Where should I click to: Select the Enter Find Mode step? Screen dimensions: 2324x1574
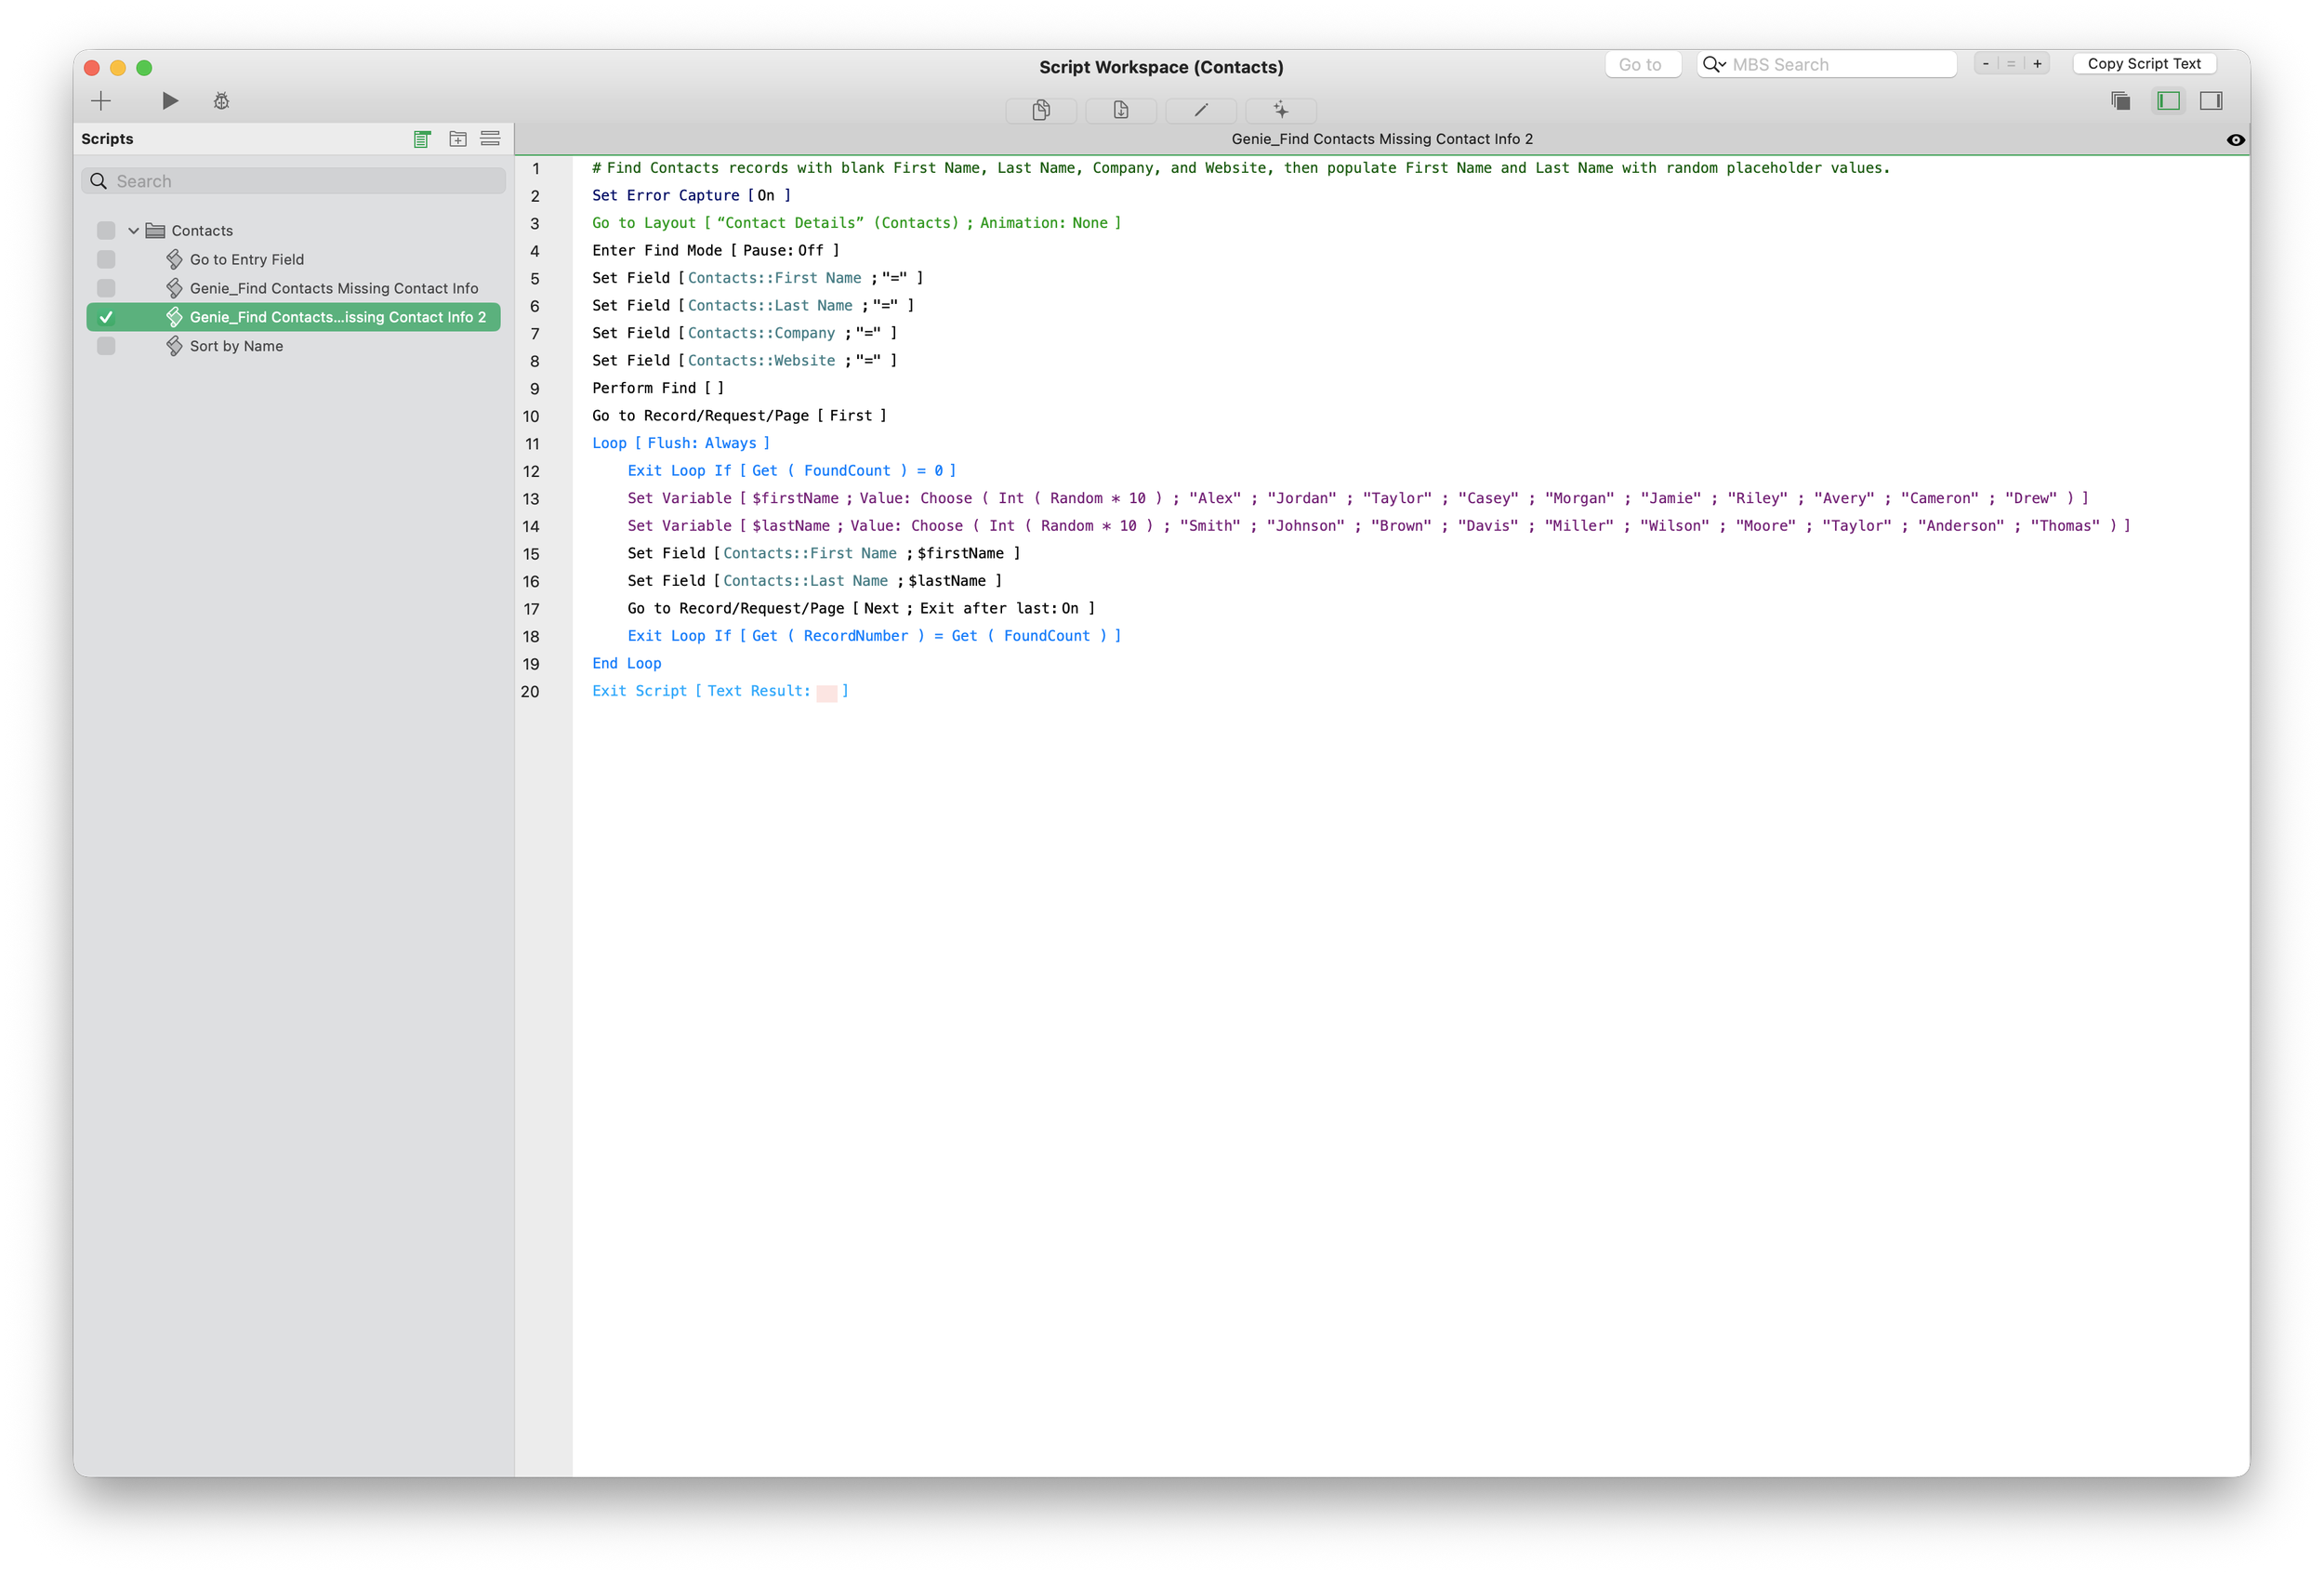[715, 251]
